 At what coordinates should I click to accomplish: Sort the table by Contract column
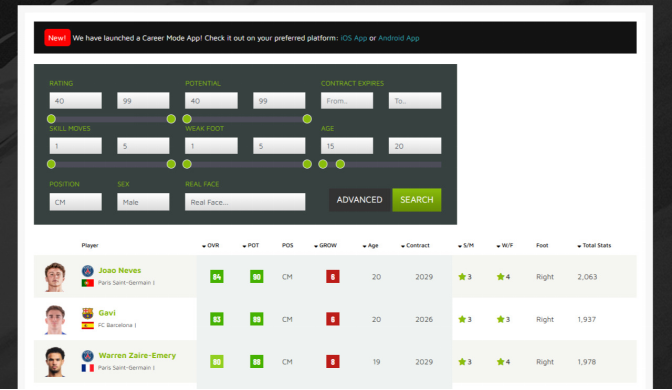click(x=415, y=246)
